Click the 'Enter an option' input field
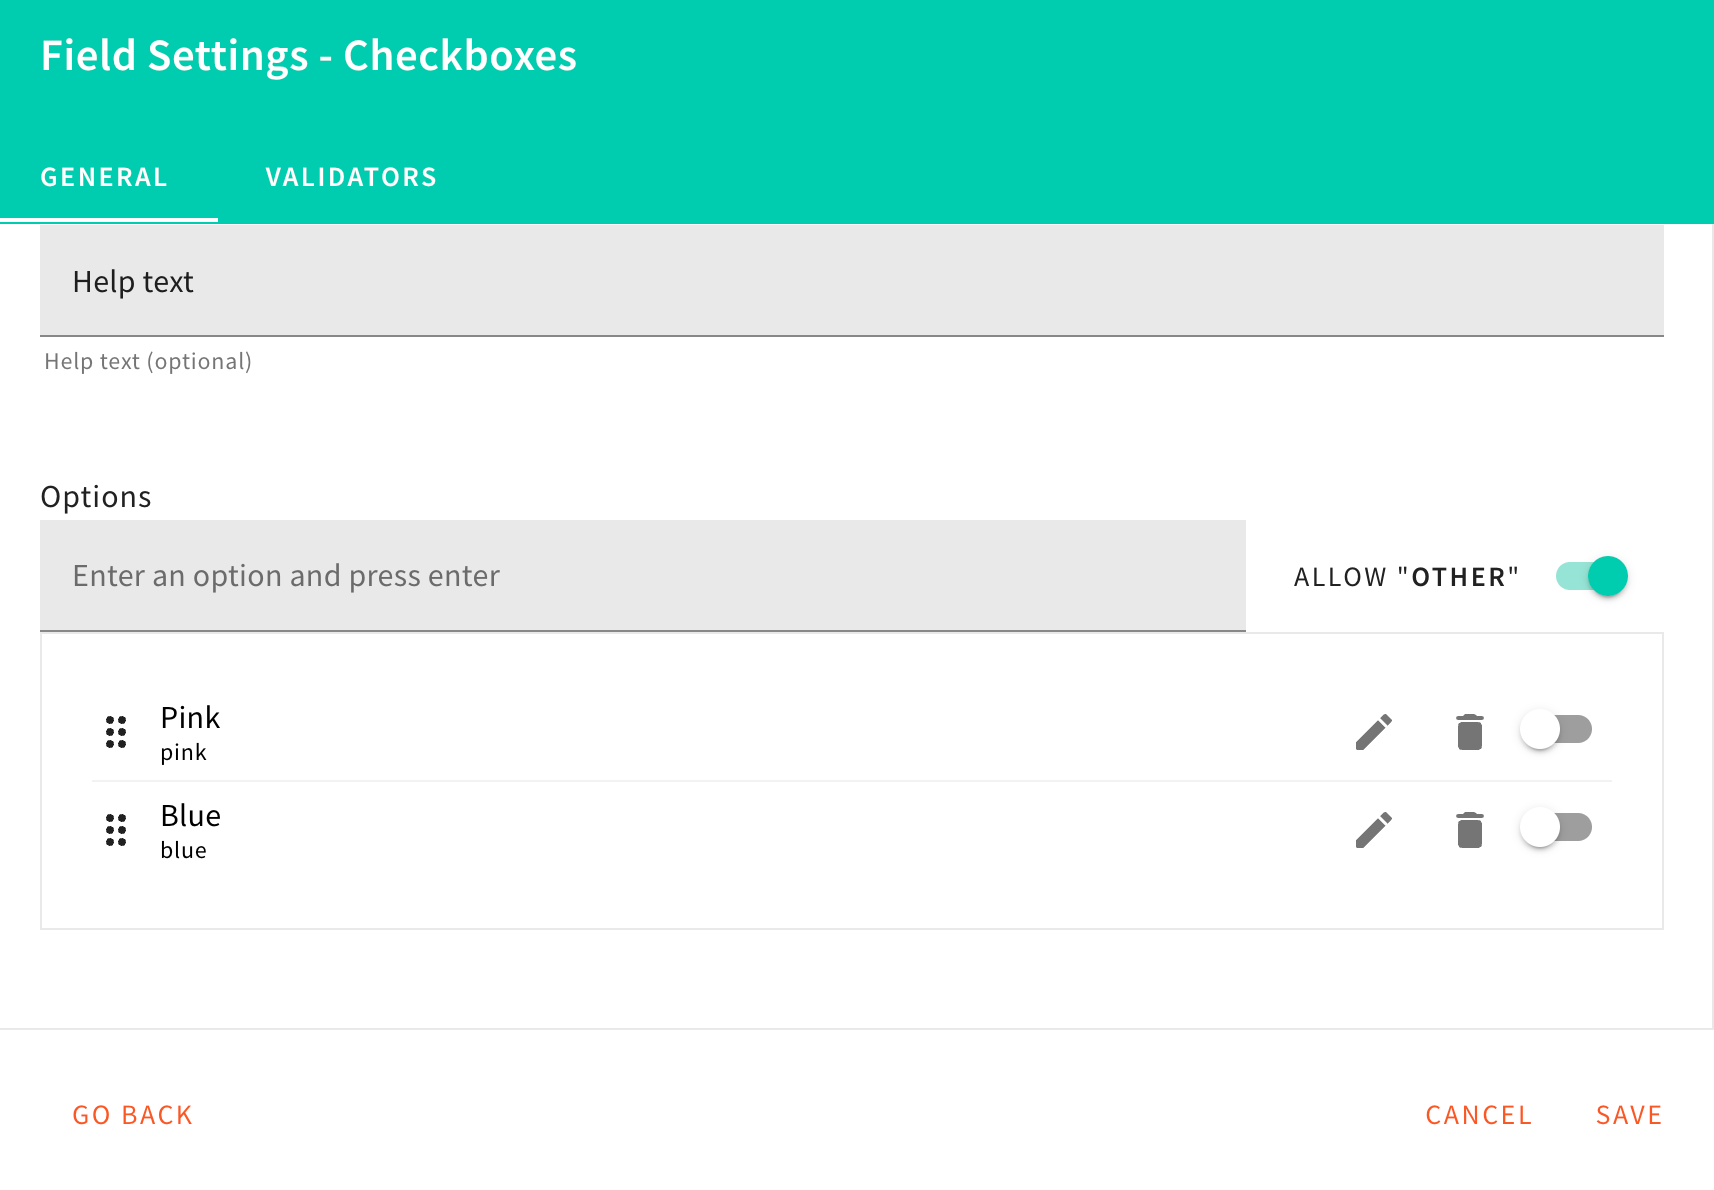Viewport: 1714px width, 1190px height. tap(642, 576)
